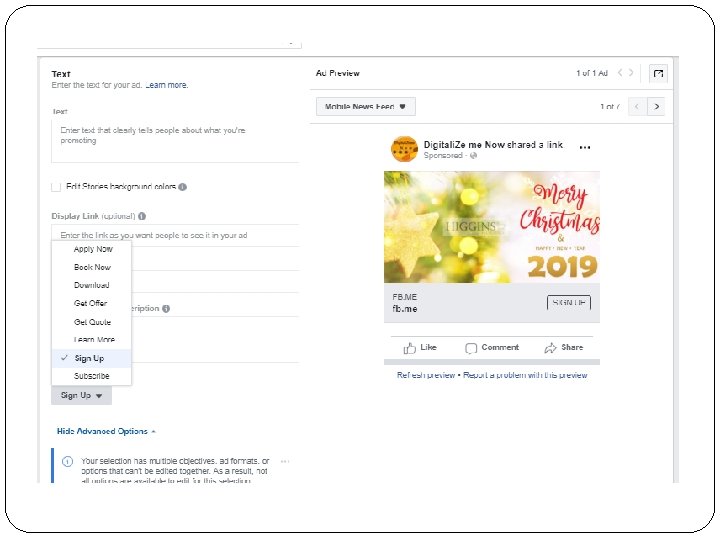Open ad preview in new window icon

click(658, 73)
